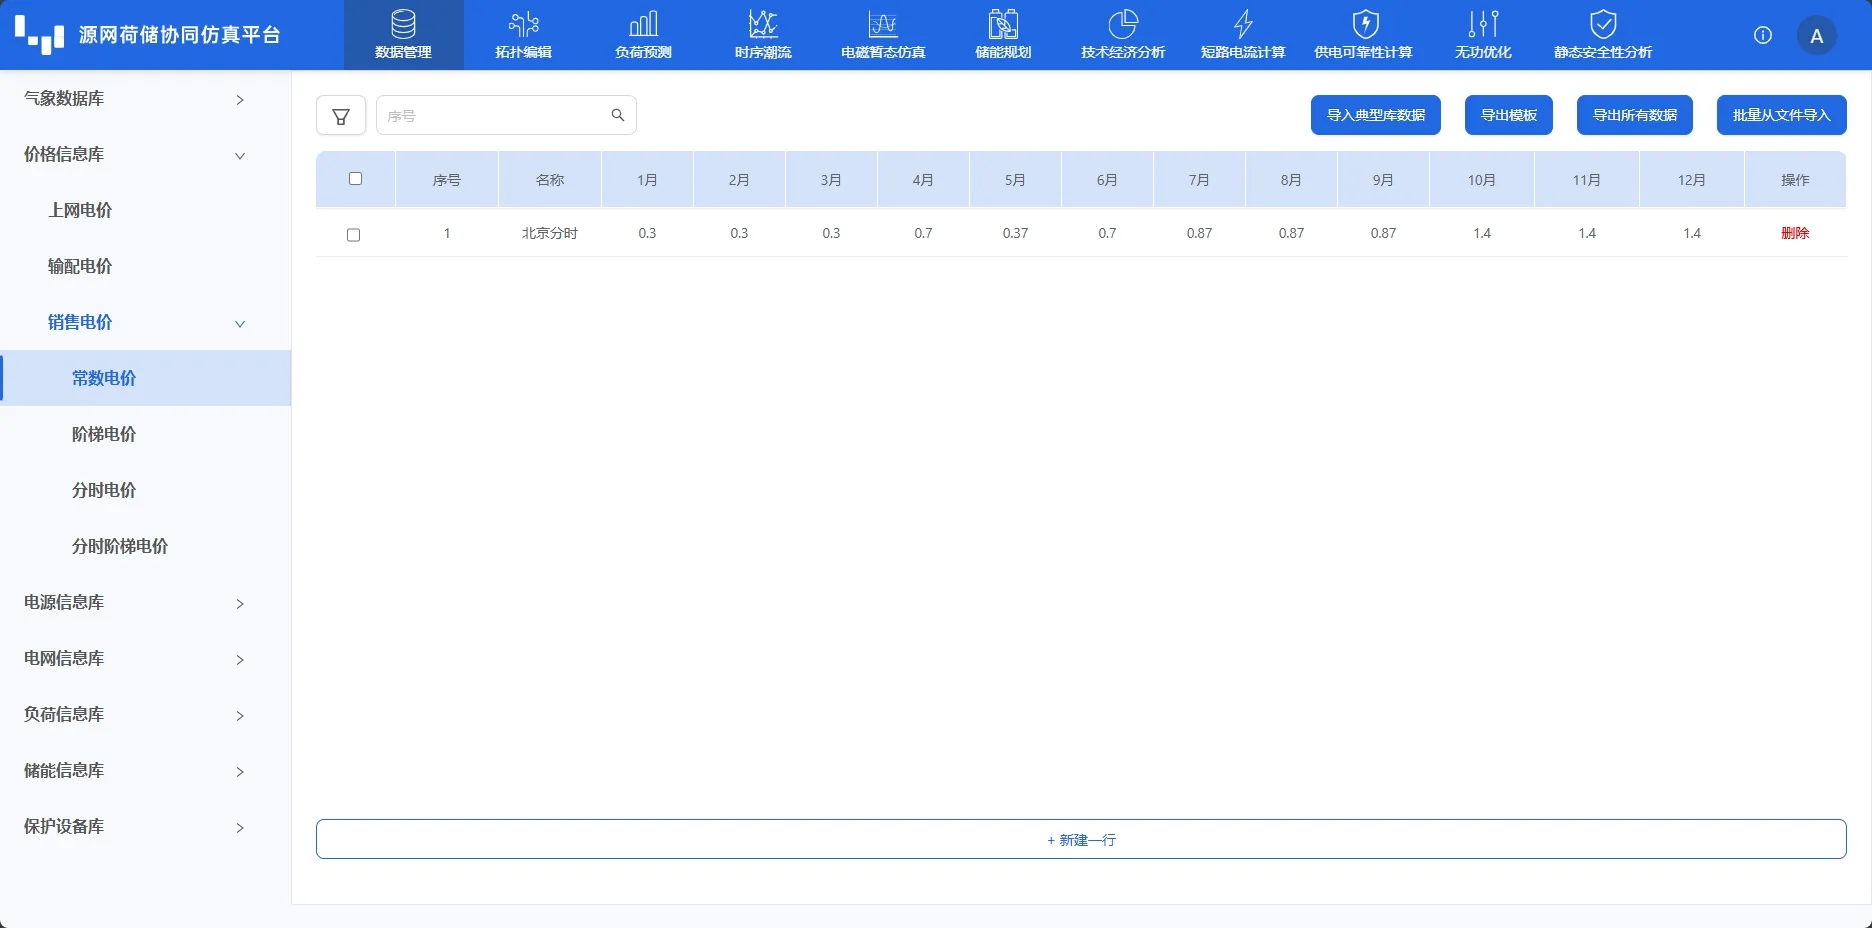
Task: Click the 批量从文件导入 button
Action: [1782, 115]
